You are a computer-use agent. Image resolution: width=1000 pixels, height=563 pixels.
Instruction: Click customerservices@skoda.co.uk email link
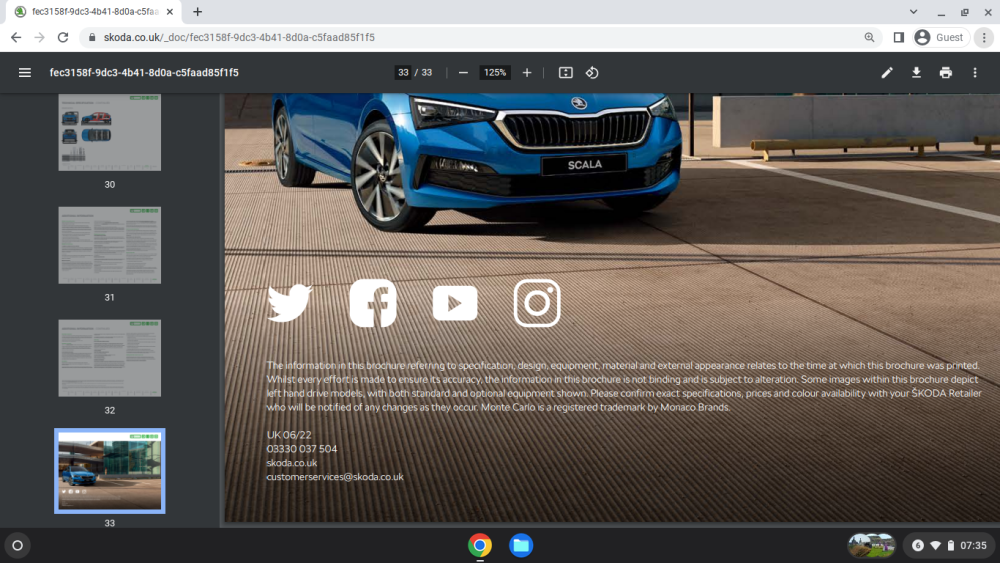[335, 477]
